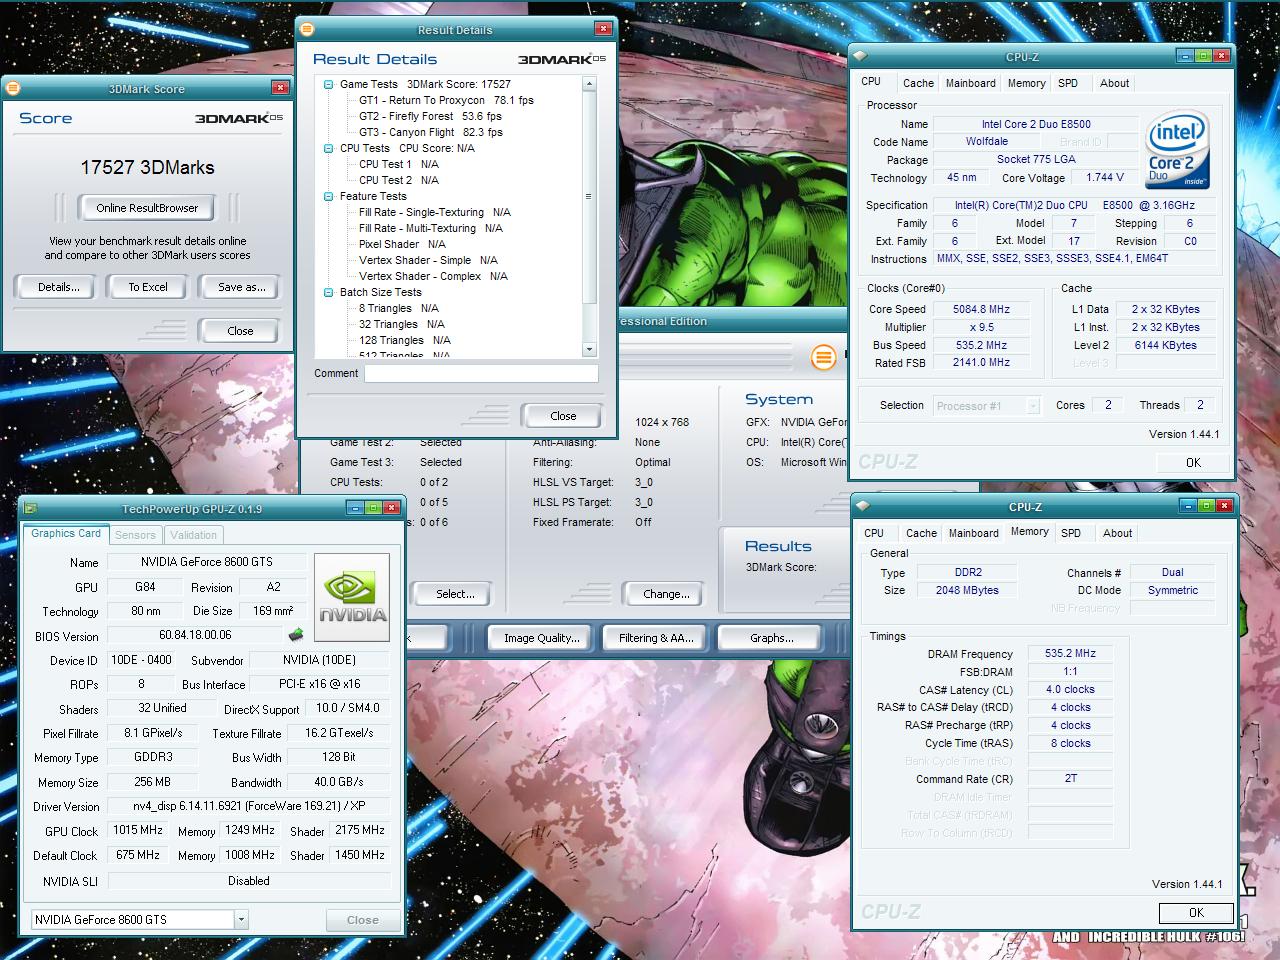Close the 3DMark Score dialog with Close
Screen dimensions: 1280x960
(240, 331)
